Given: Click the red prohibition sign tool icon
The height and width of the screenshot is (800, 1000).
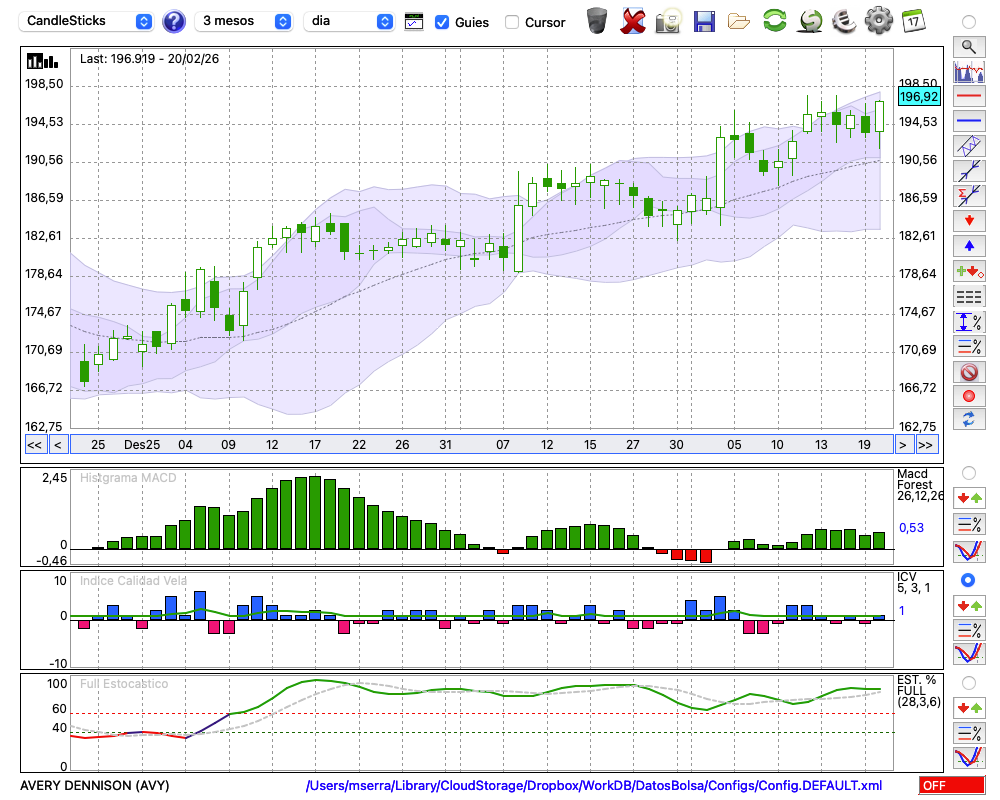Looking at the screenshot, I should click(968, 372).
